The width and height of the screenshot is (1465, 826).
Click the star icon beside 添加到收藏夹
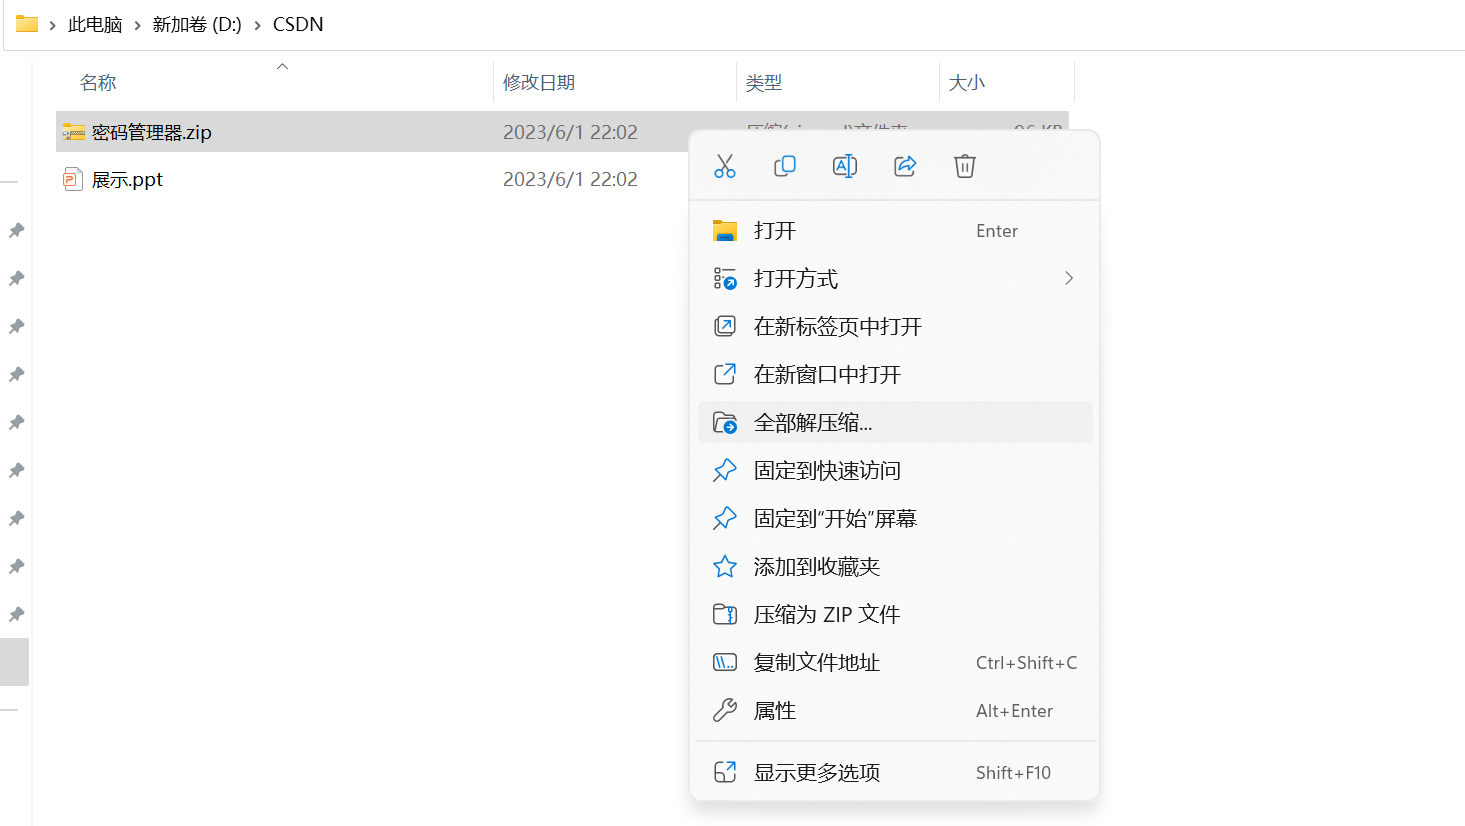click(725, 566)
